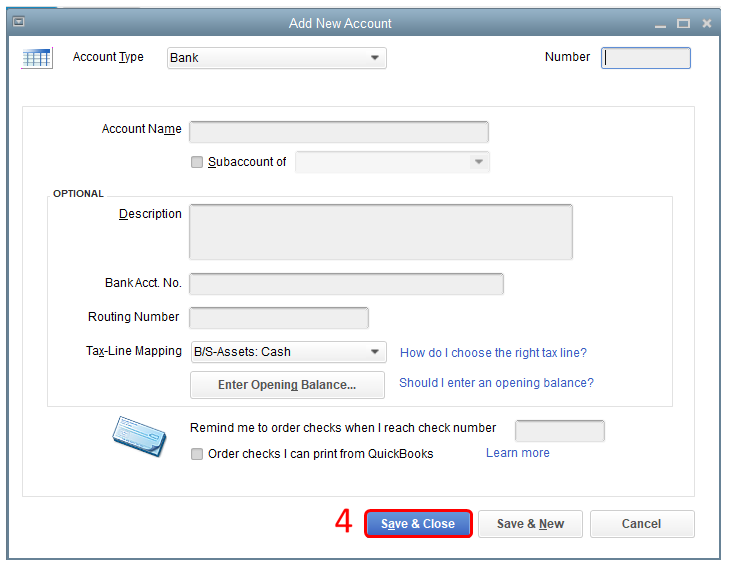730x567 pixels.
Task: Enable the Subaccount of checkbox
Action: pyautogui.click(x=197, y=162)
